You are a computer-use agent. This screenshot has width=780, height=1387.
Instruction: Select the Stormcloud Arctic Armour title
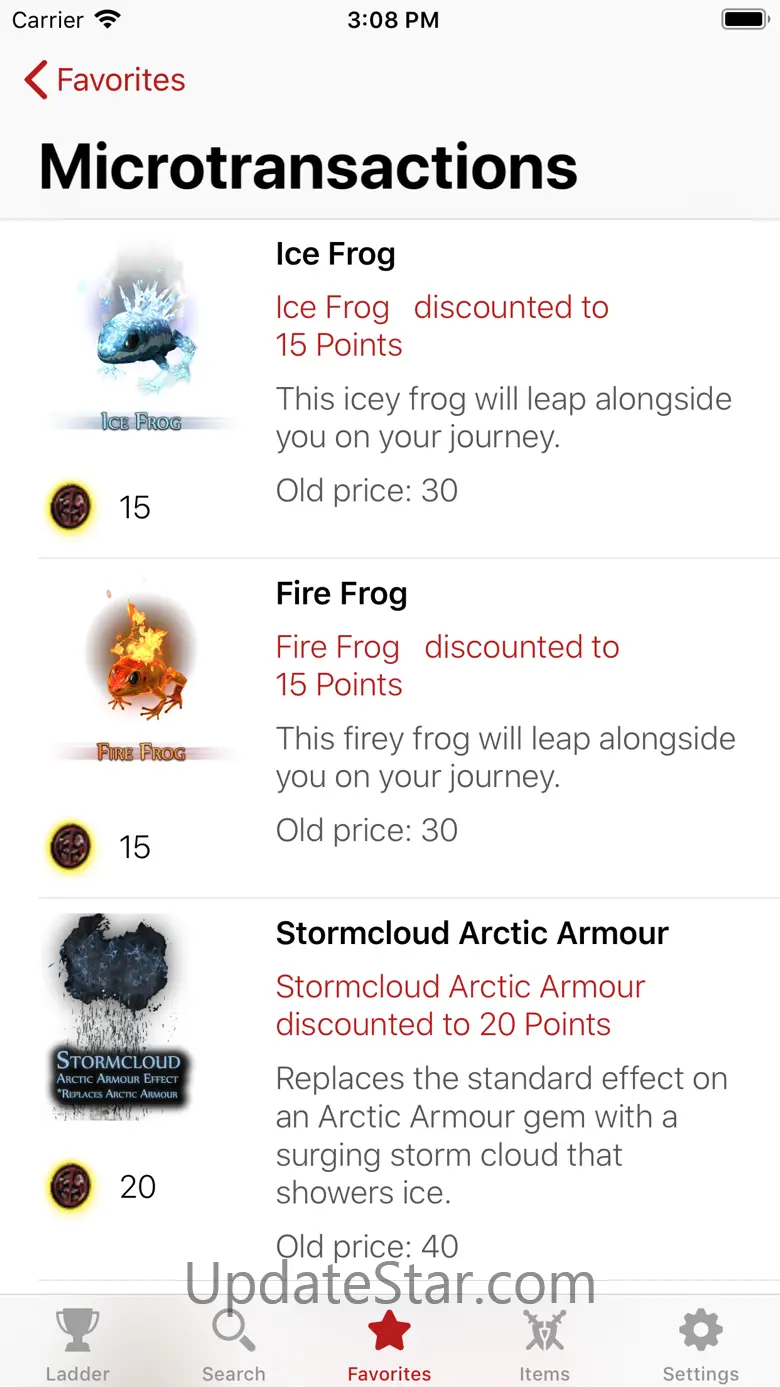coord(472,934)
